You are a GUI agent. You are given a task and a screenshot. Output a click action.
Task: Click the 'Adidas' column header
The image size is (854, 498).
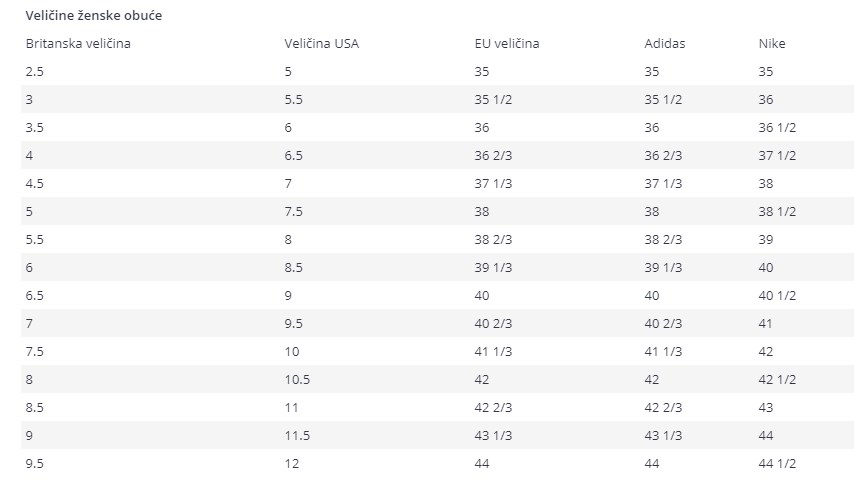(664, 44)
